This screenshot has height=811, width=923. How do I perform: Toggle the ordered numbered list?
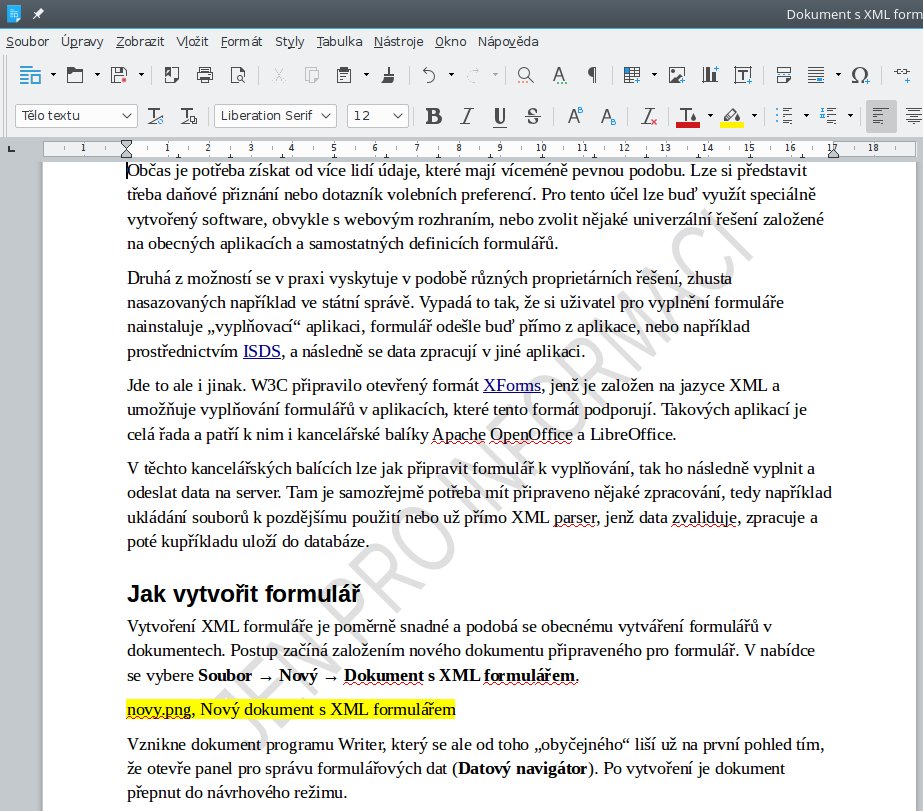tap(828, 116)
